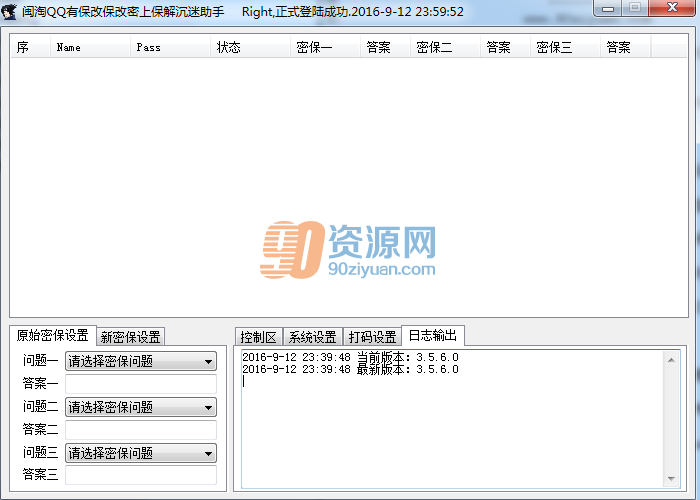Open 问题三 security question dropdown
The image size is (700, 500).
[x=141, y=453]
